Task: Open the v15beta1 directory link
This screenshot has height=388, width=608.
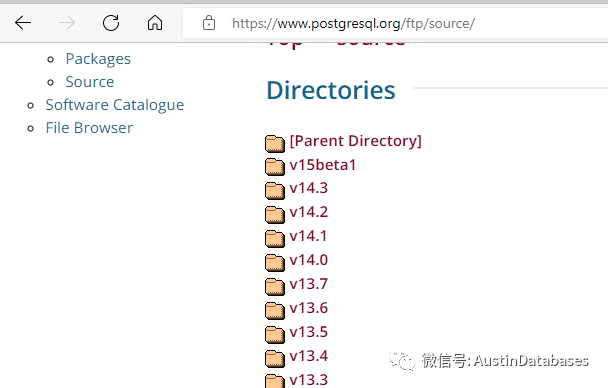Action: click(x=323, y=165)
